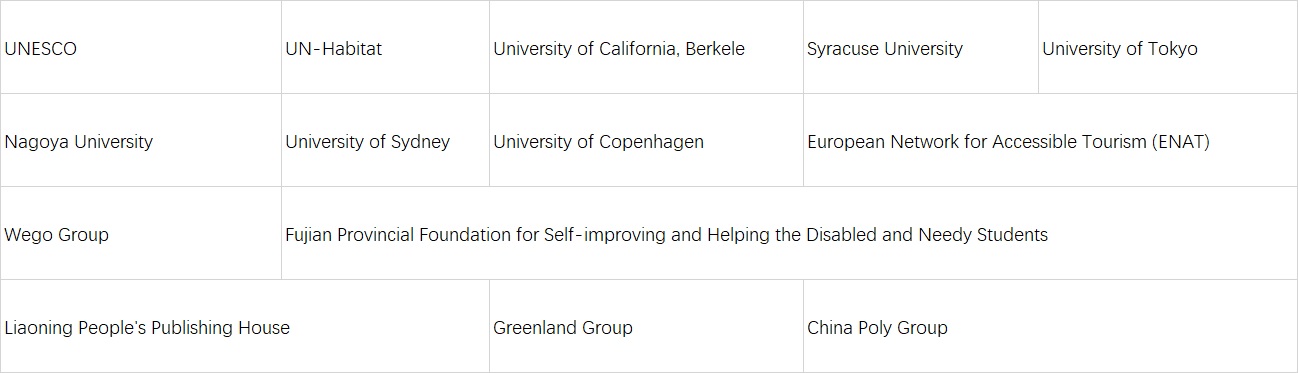Viewport: 1298px width, 373px height.
Task: Click University of California, Berkele text
Action: [x=619, y=49]
